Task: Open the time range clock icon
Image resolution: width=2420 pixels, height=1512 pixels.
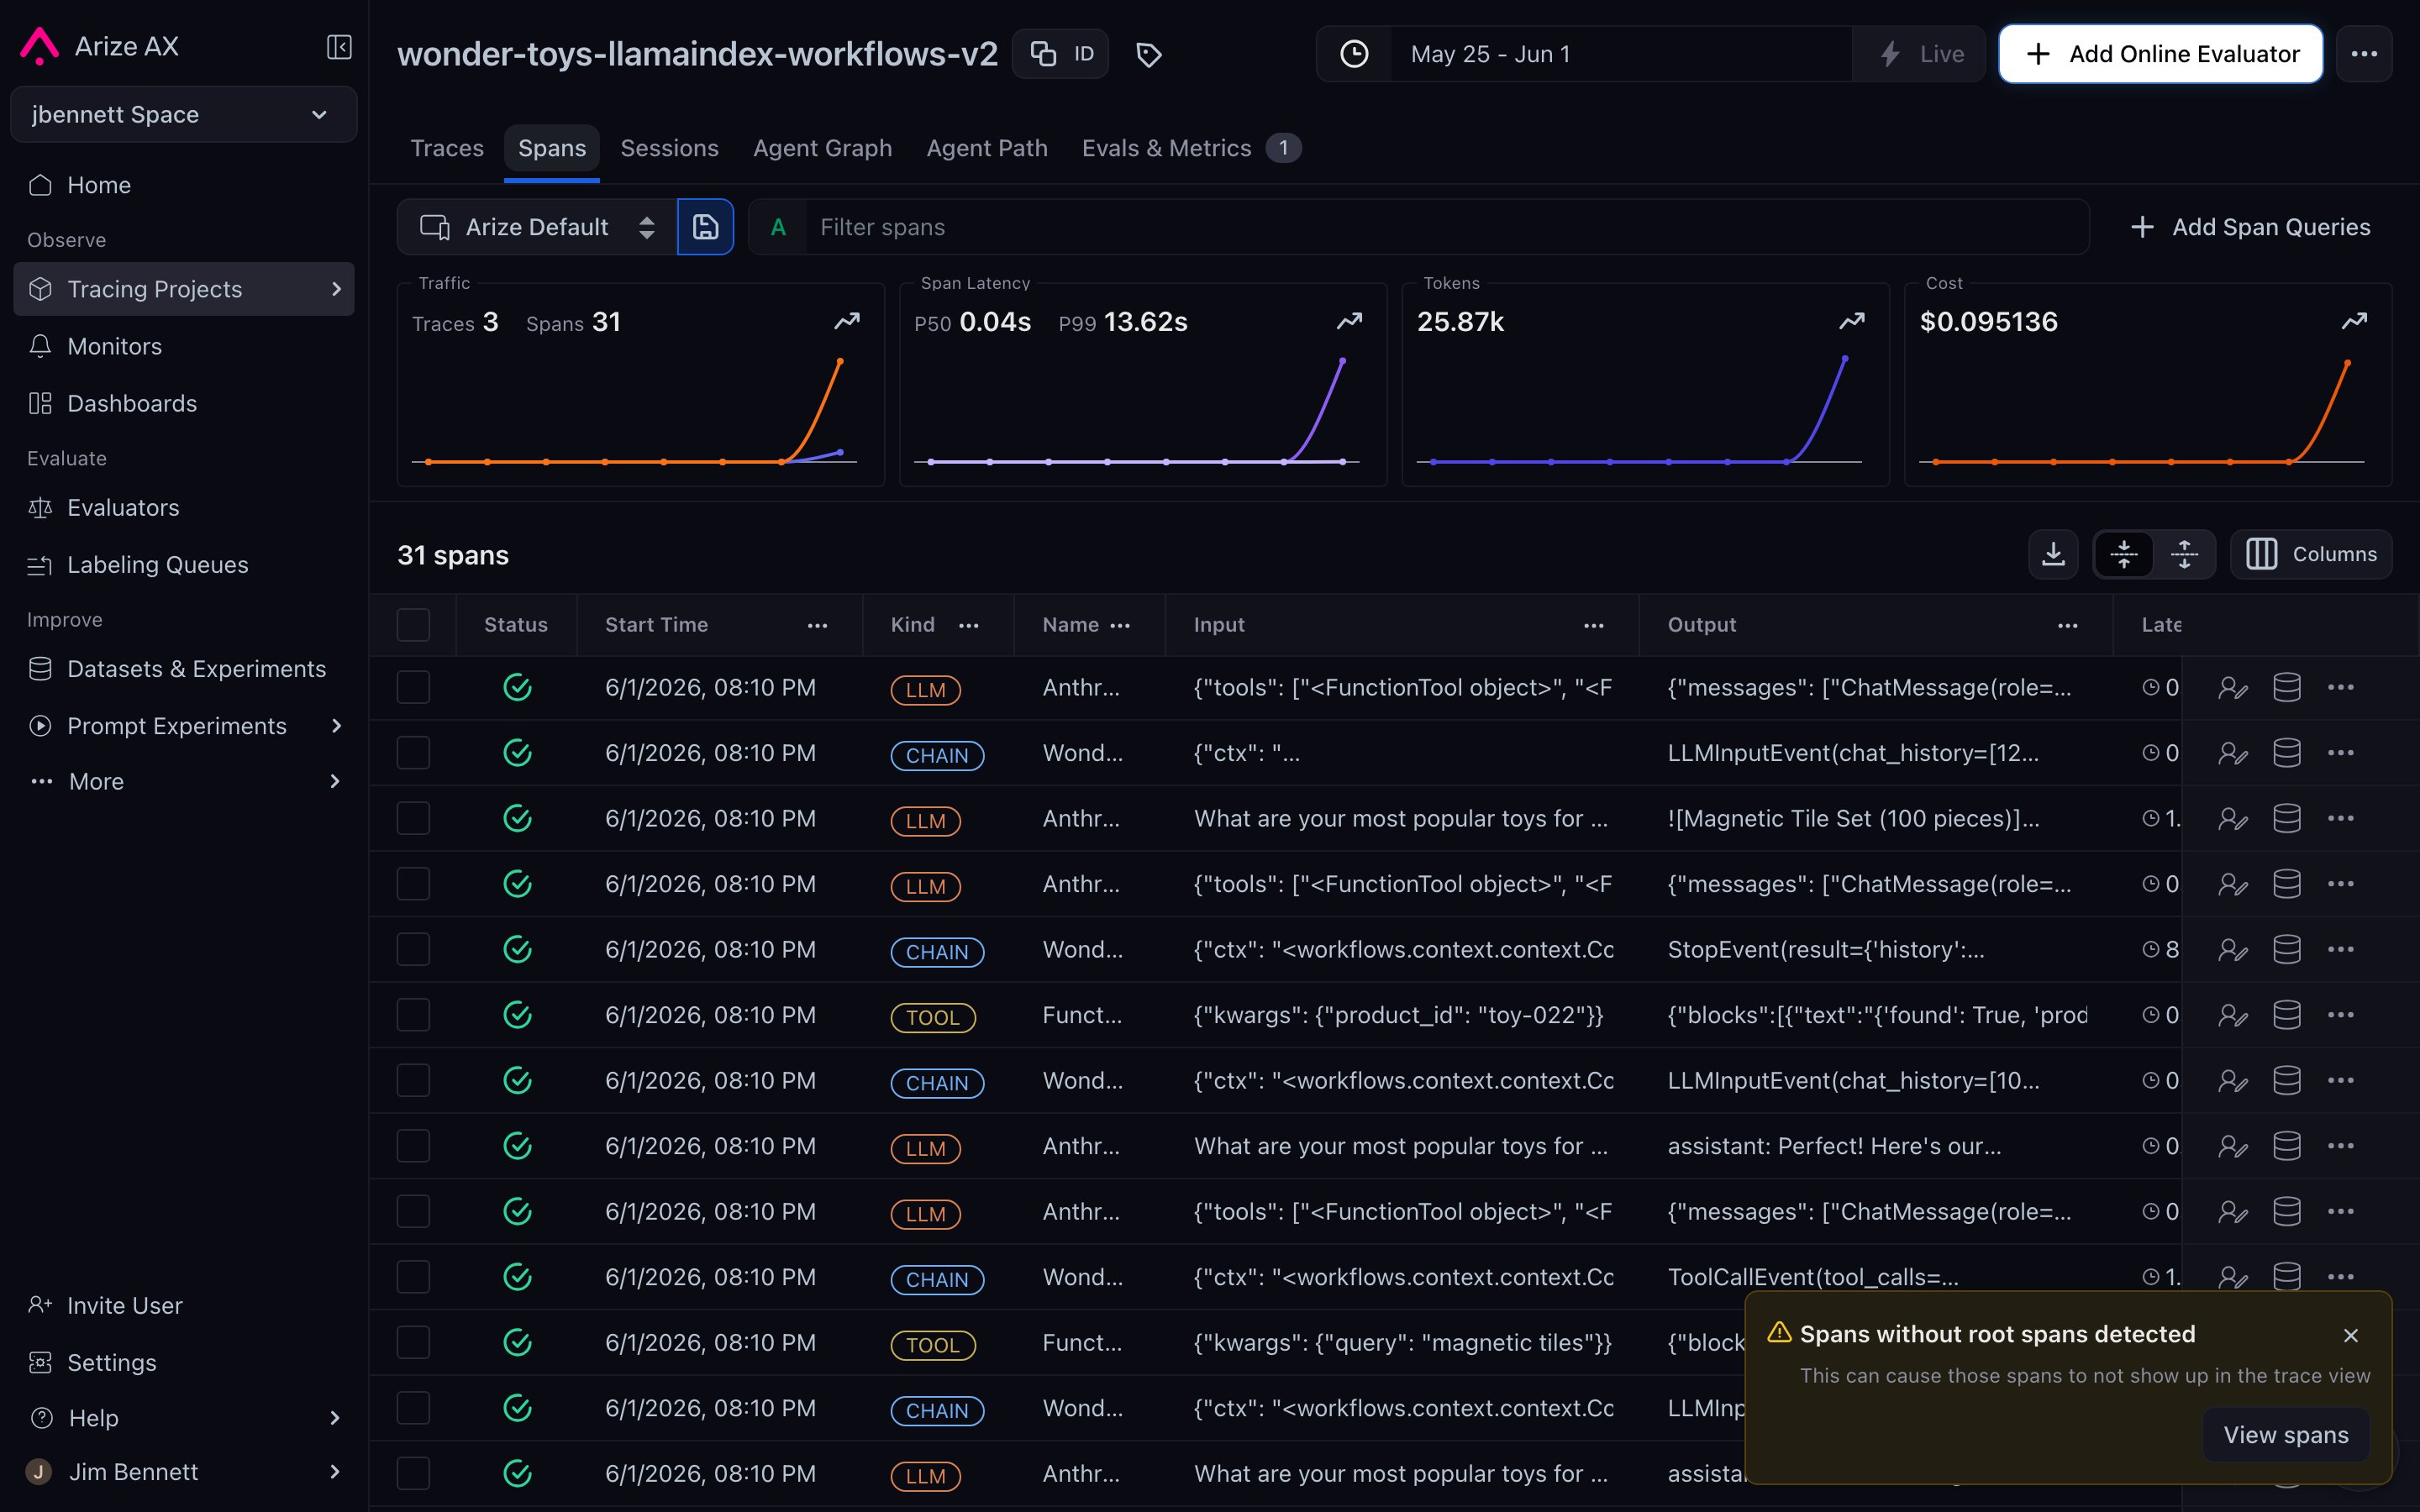Action: pyautogui.click(x=1354, y=54)
